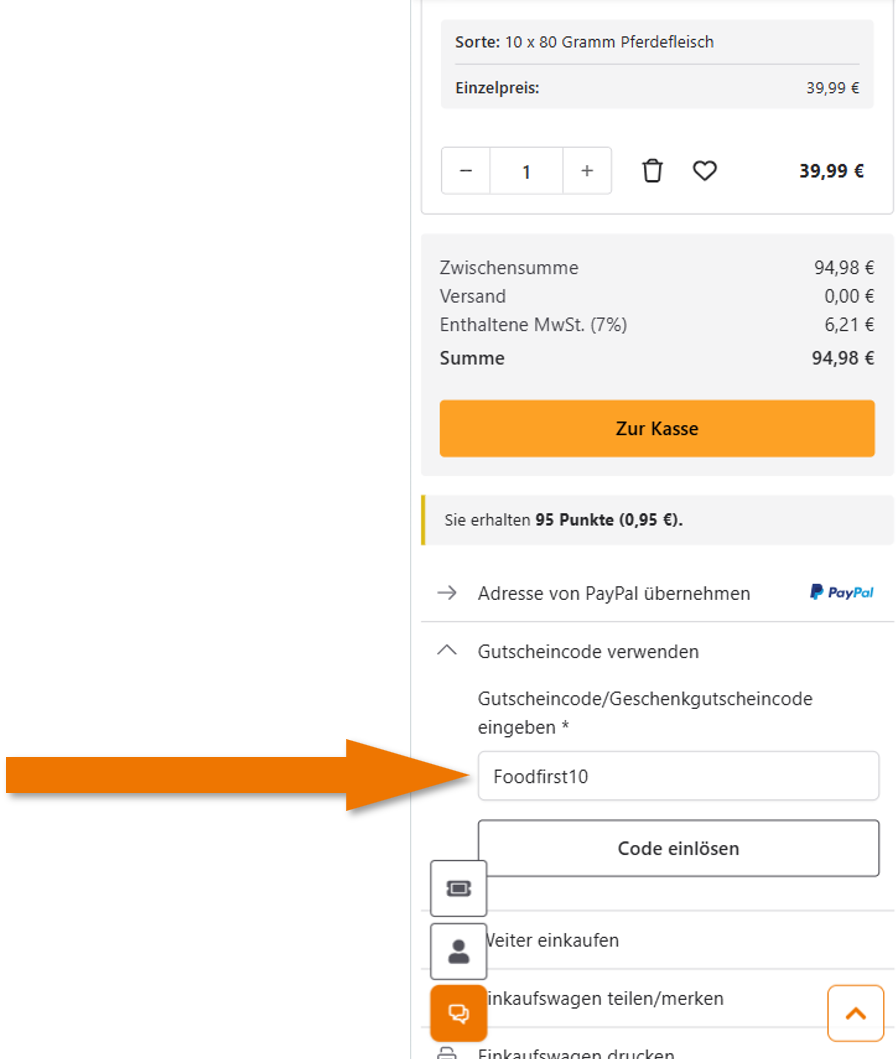Click the PayPal logo
The height and width of the screenshot is (1059, 896).
click(841, 593)
